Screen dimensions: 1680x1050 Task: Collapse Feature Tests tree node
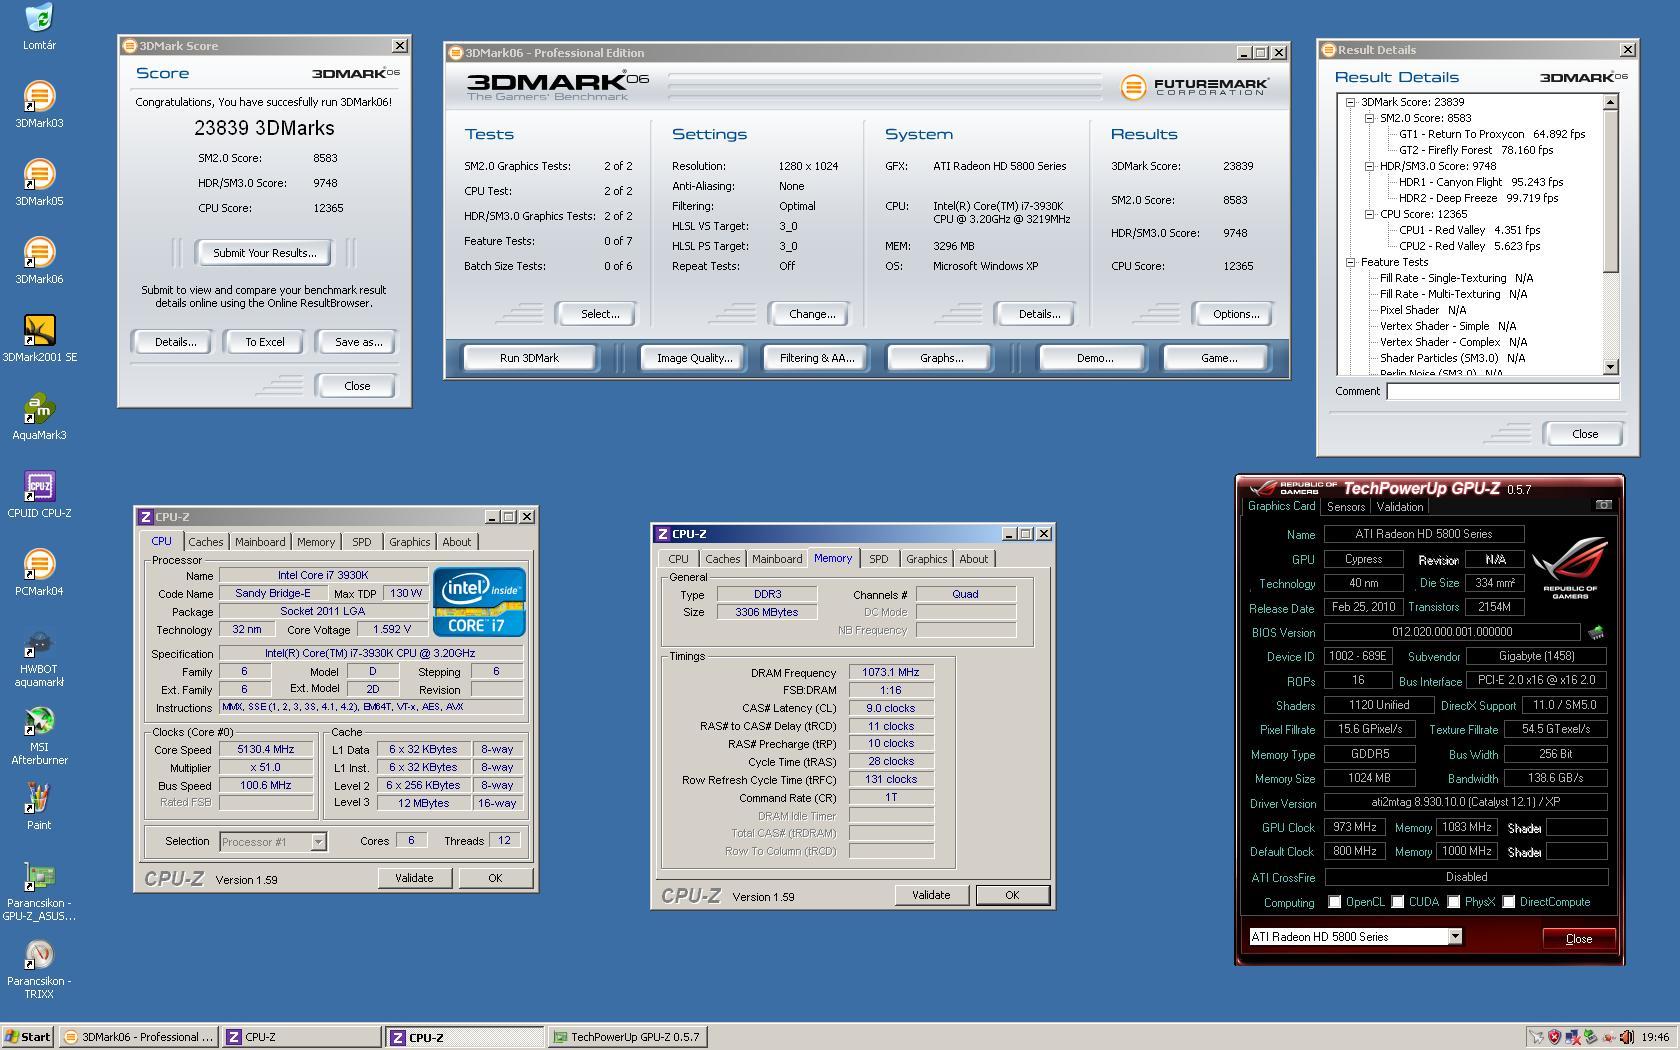(1350, 262)
